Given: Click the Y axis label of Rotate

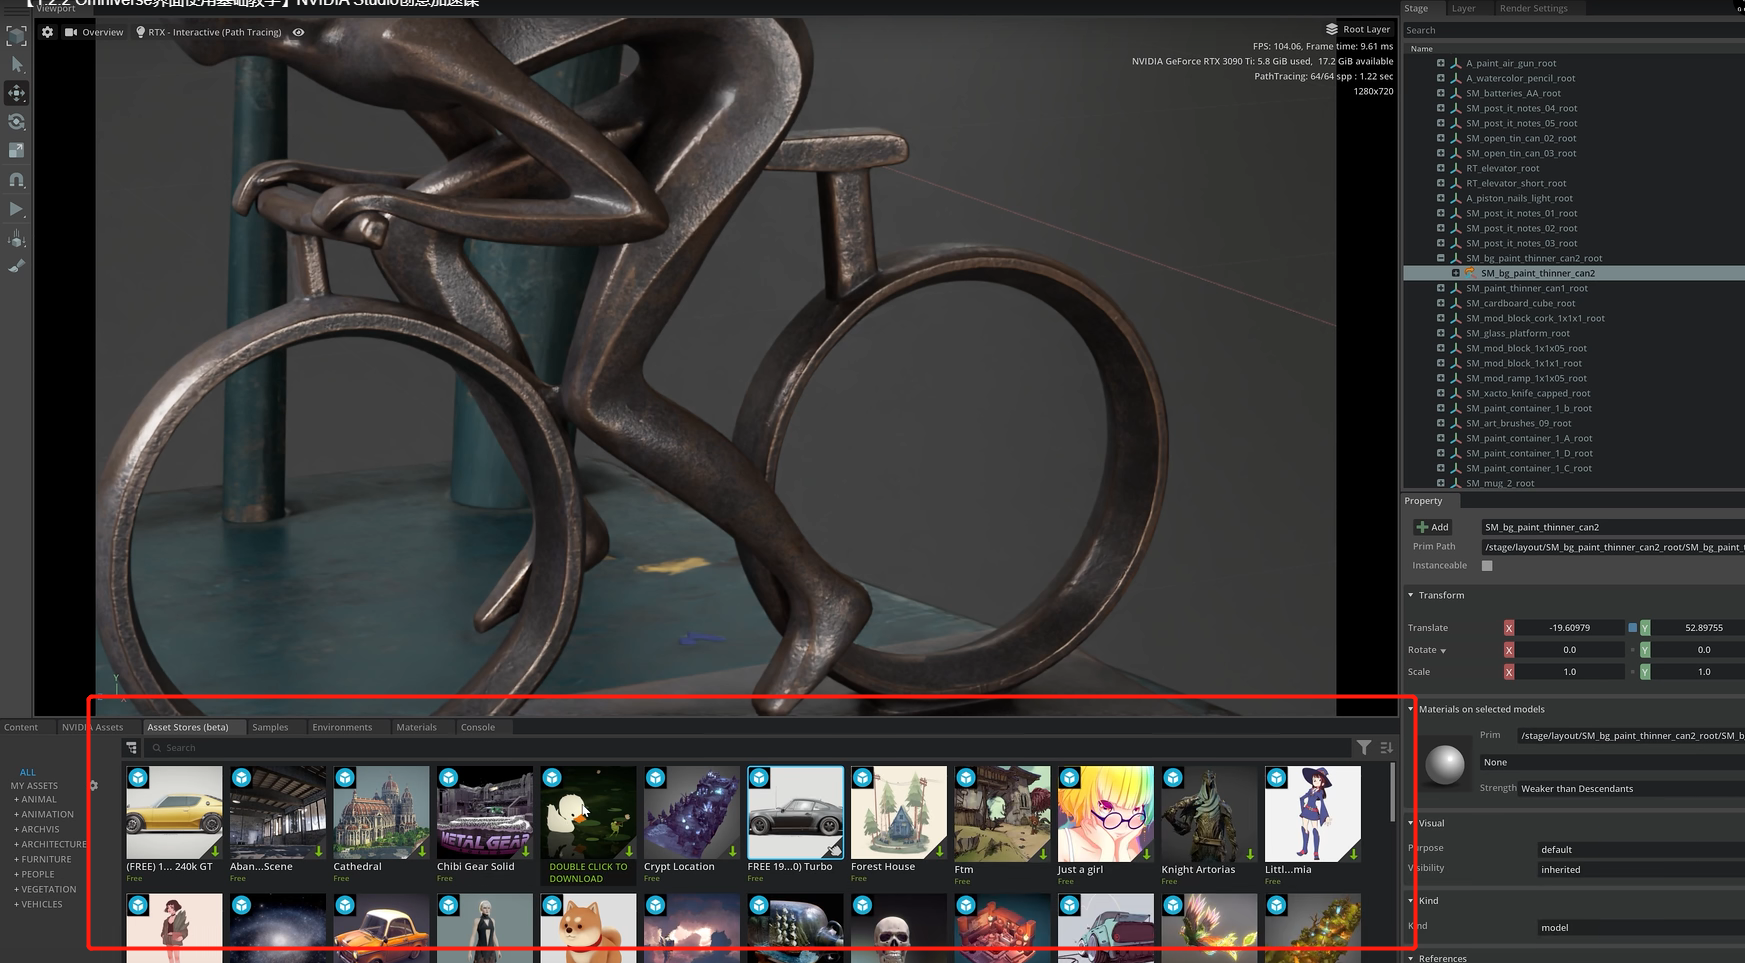Looking at the screenshot, I should 1645,650.
